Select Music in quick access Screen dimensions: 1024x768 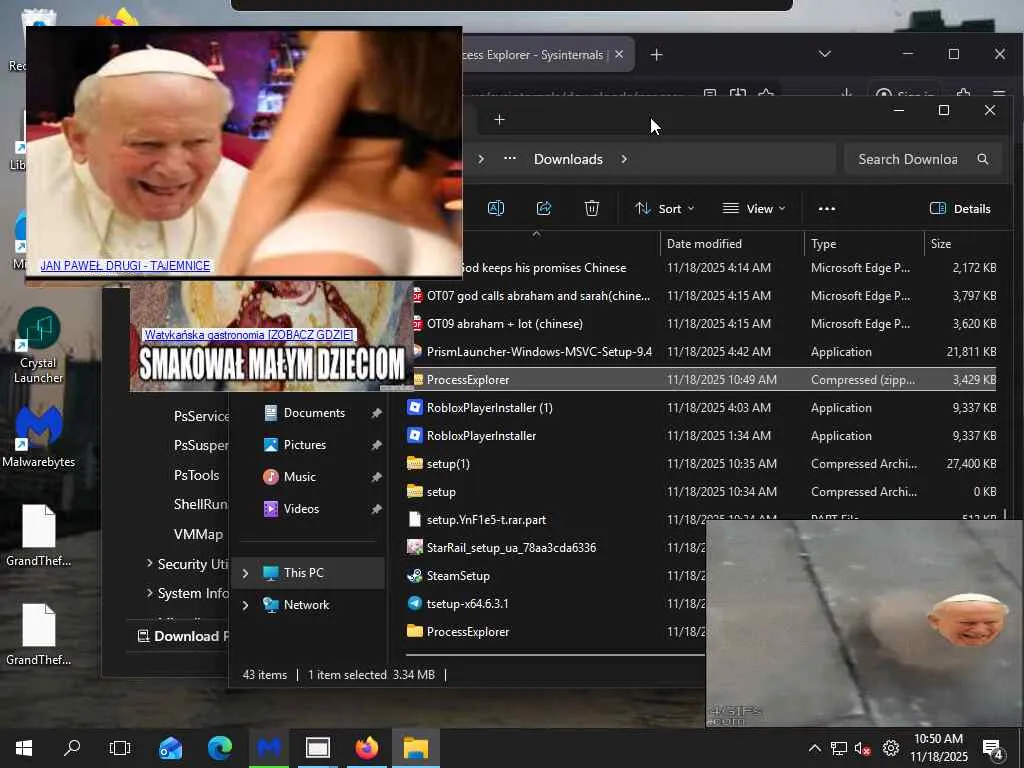(x=299, y=477)
